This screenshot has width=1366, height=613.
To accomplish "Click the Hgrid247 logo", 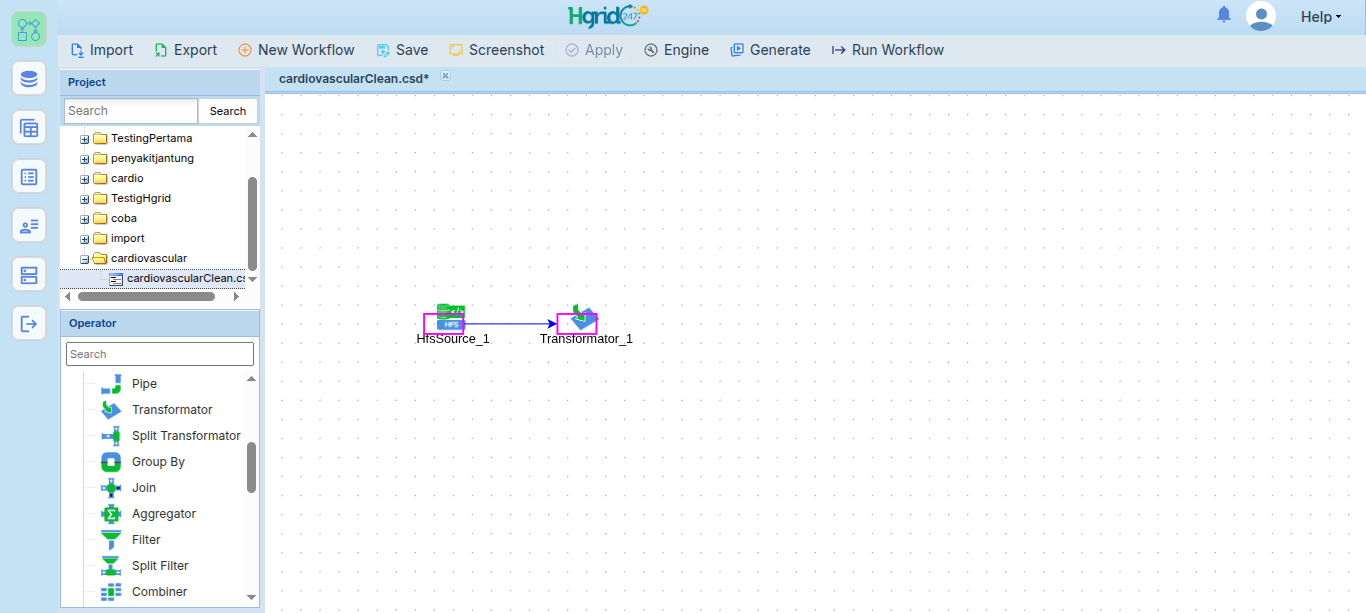I will point(608,16).
